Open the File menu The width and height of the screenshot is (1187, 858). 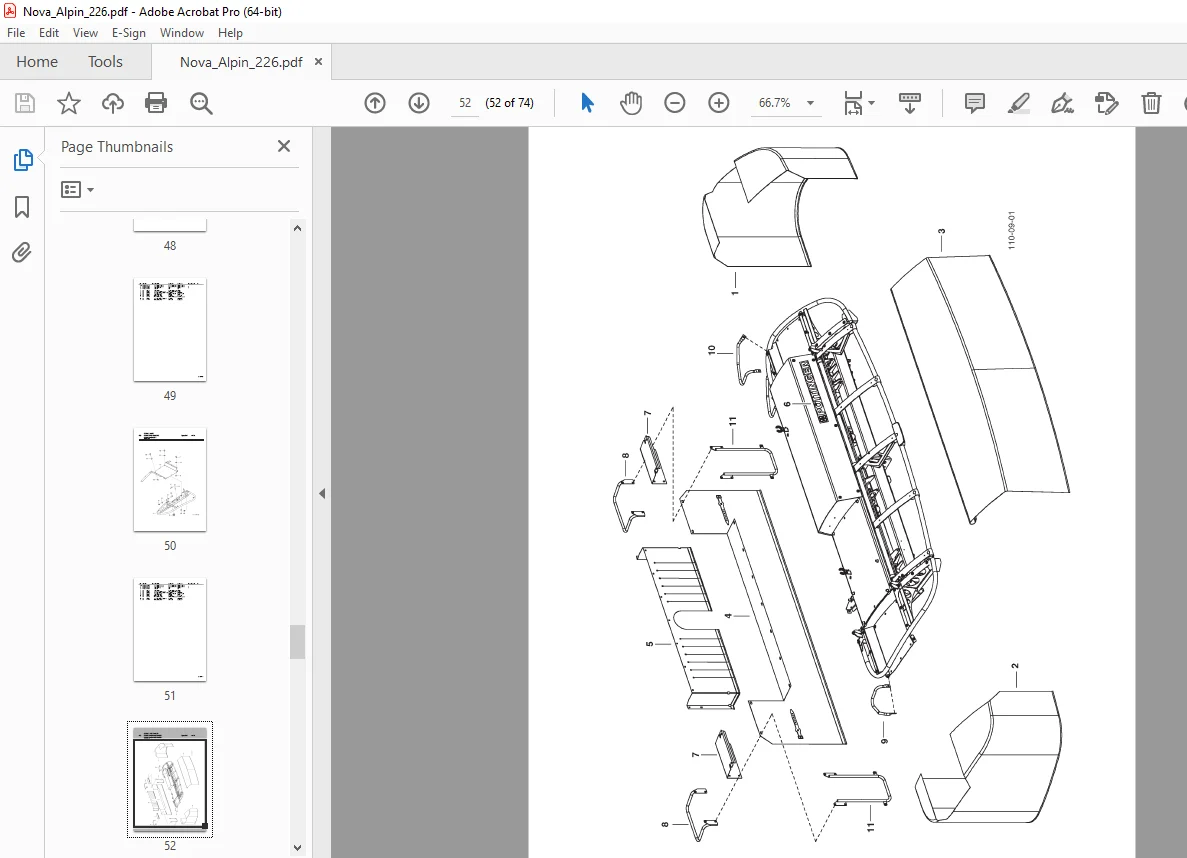(16, 33)
